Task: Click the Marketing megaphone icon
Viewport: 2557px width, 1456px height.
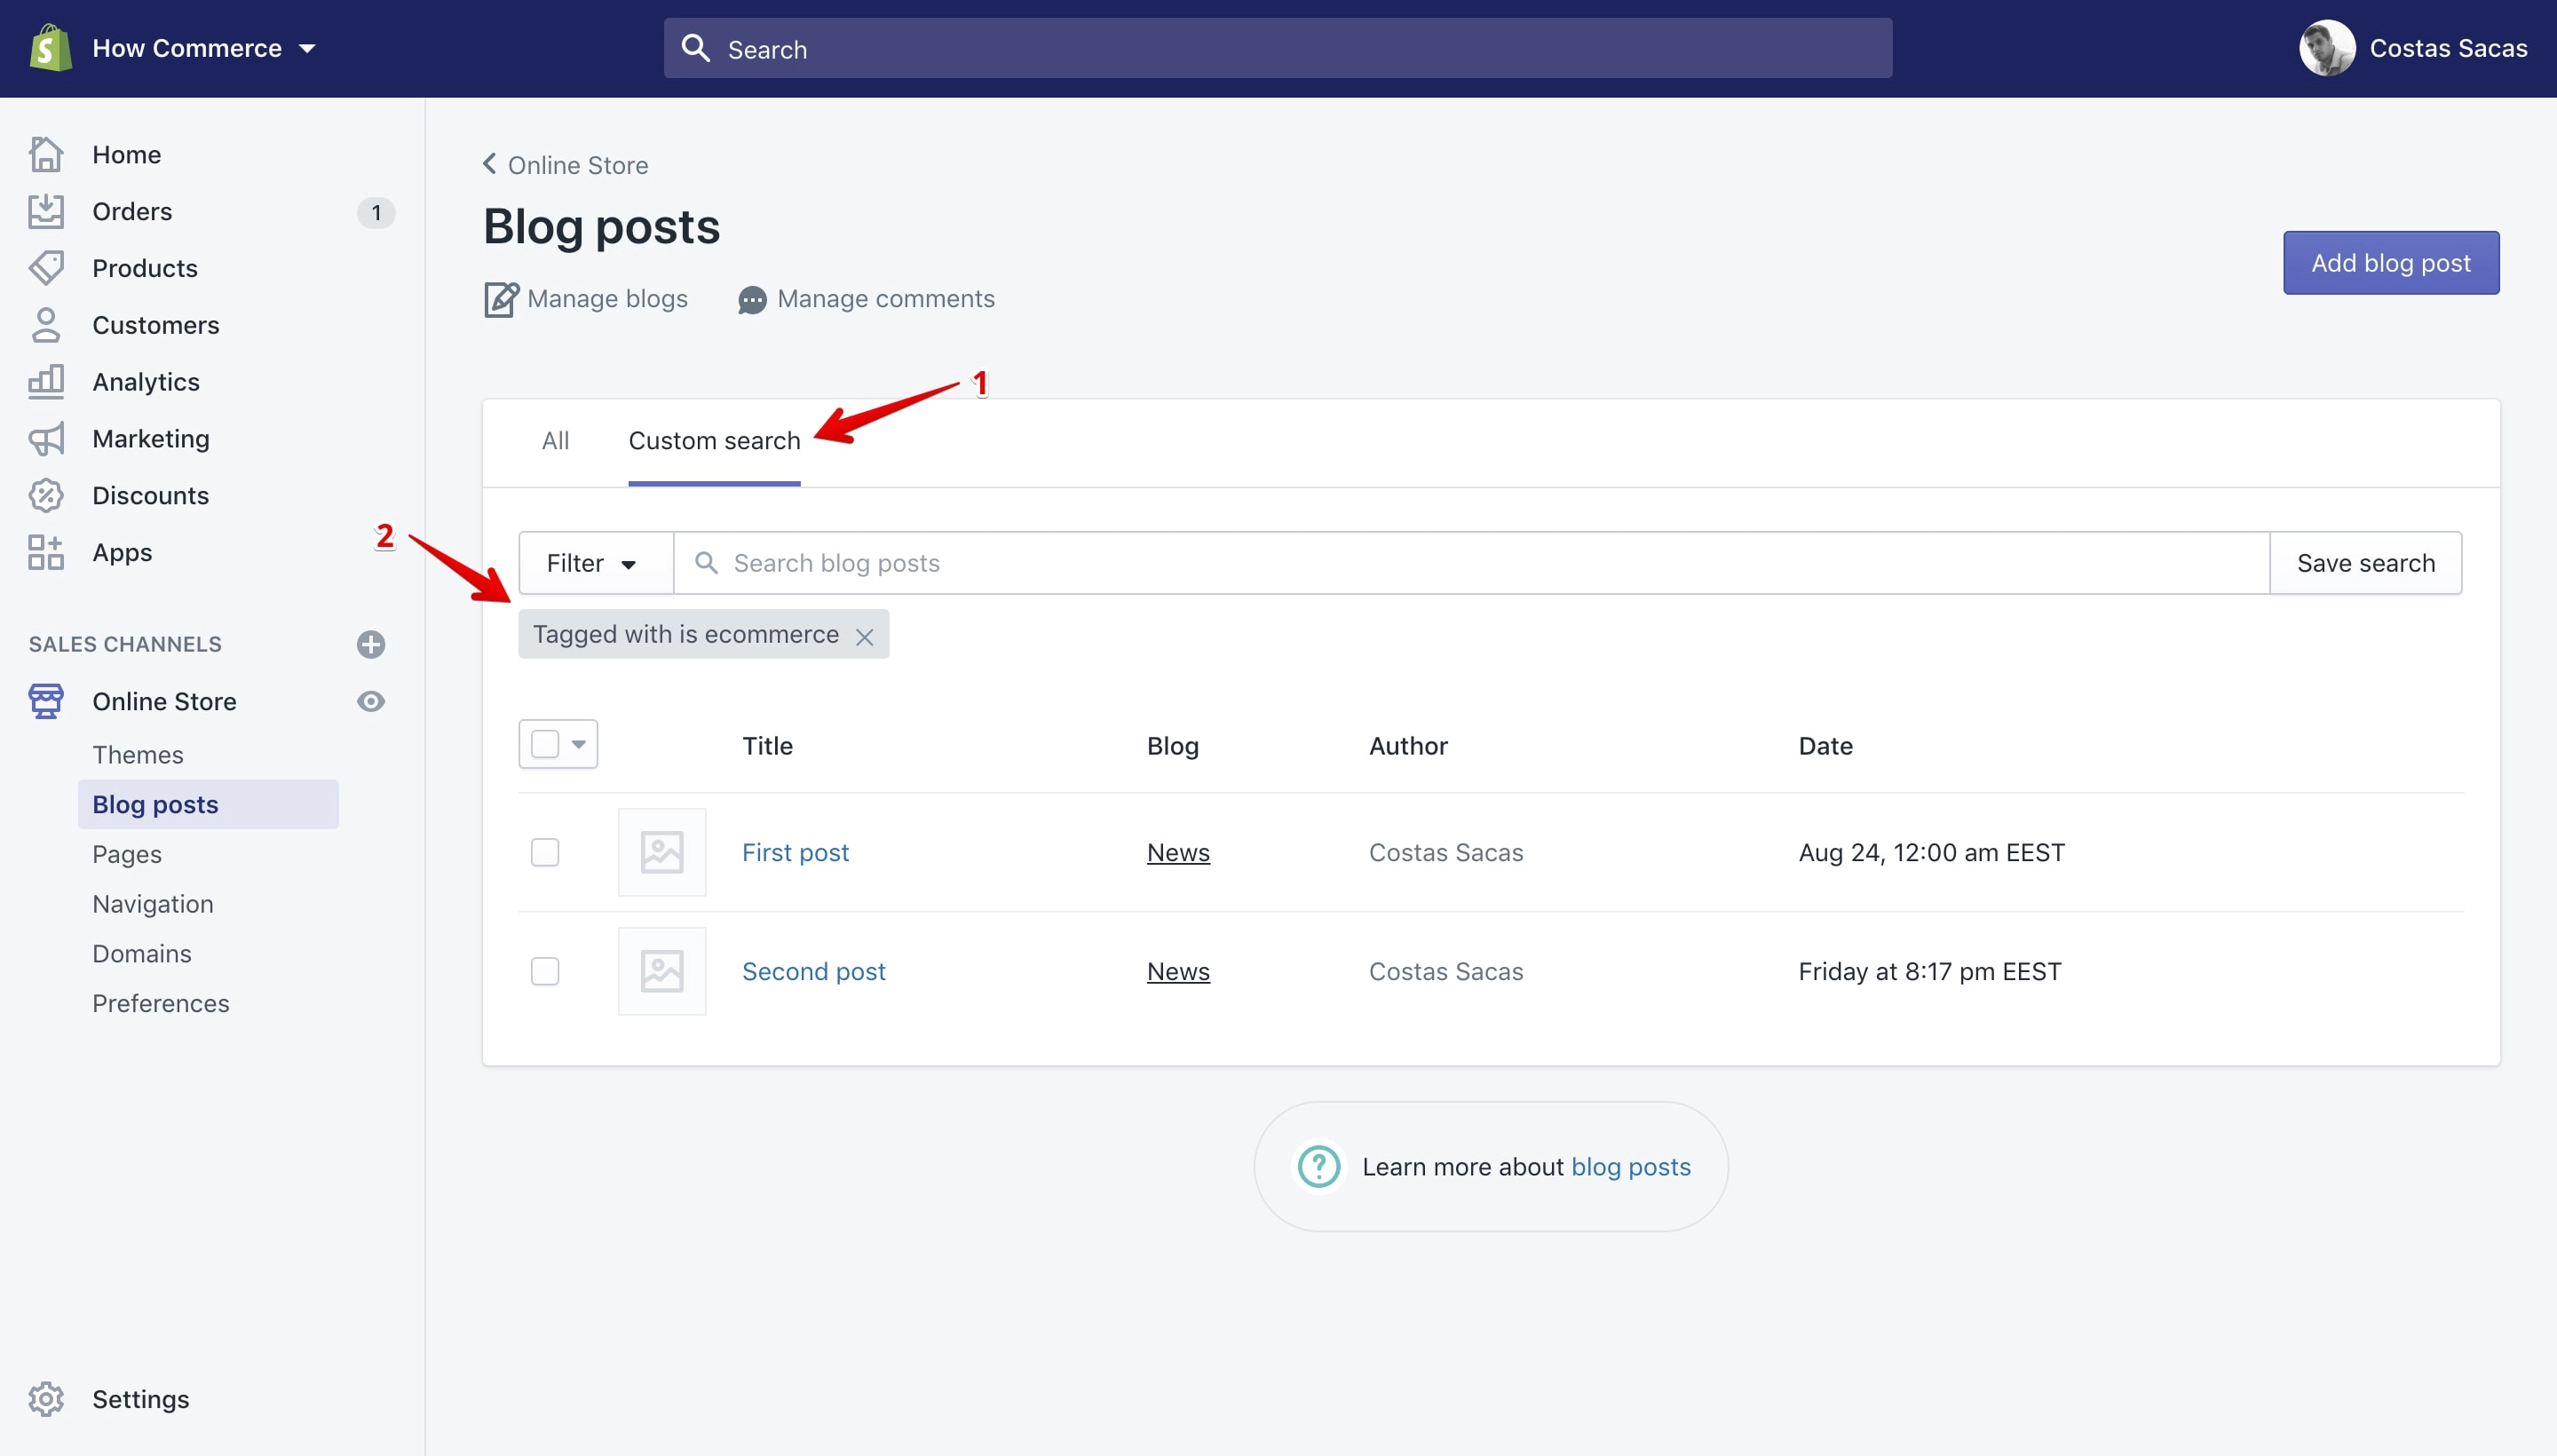Action: [46, 439]
